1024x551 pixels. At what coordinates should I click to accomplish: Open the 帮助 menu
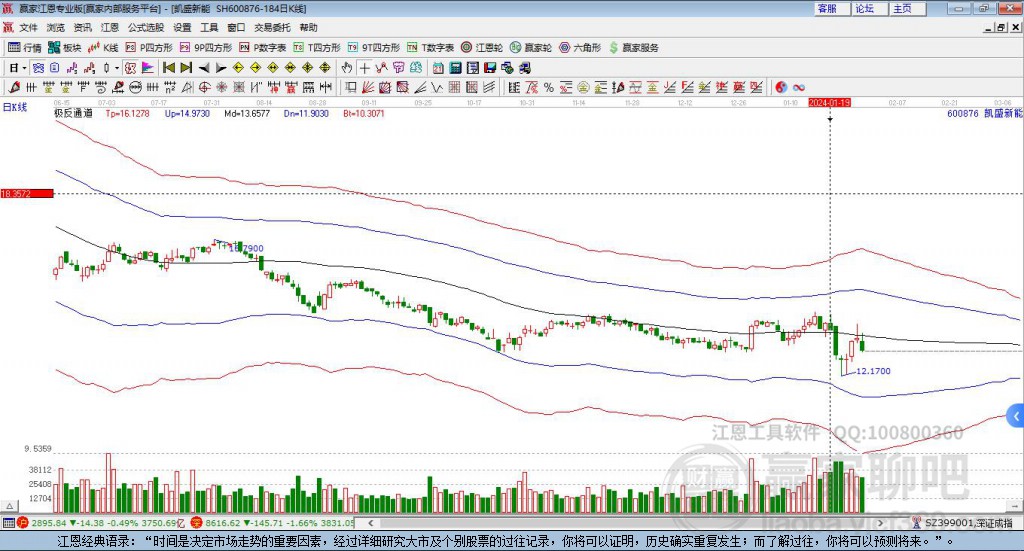[x=308, y=27]
